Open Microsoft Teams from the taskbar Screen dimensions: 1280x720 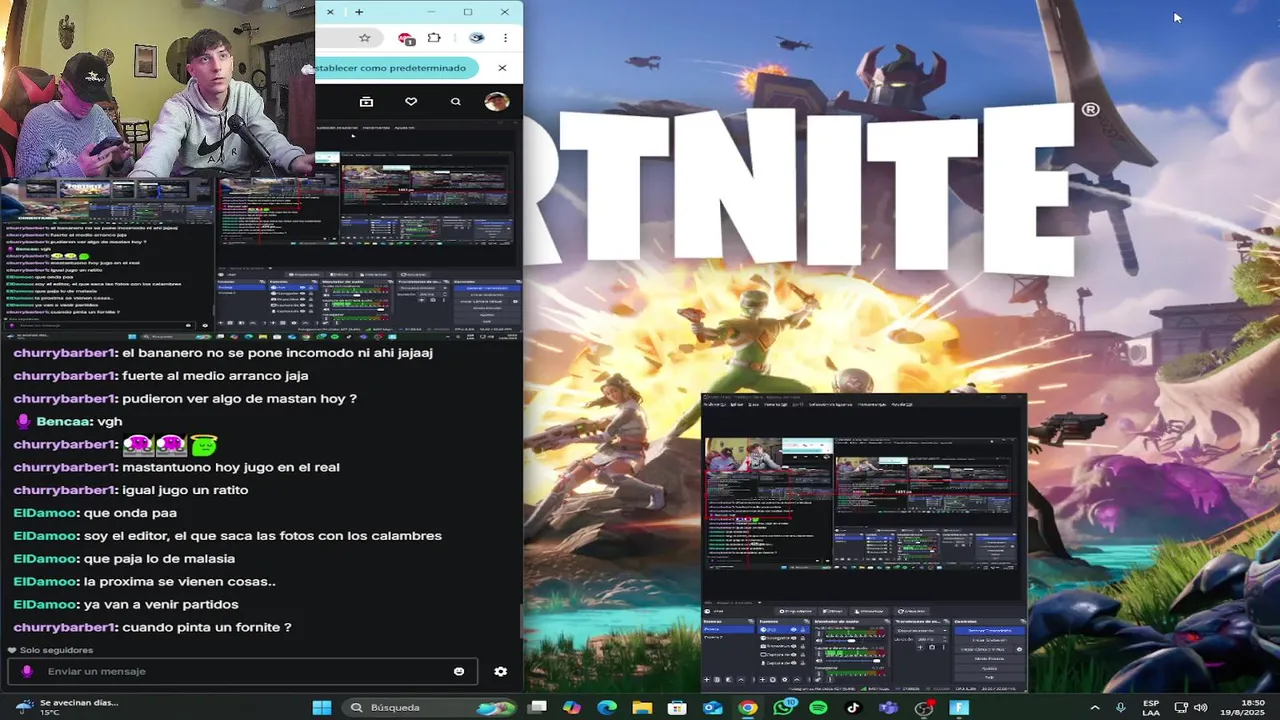tap(888, 707)
